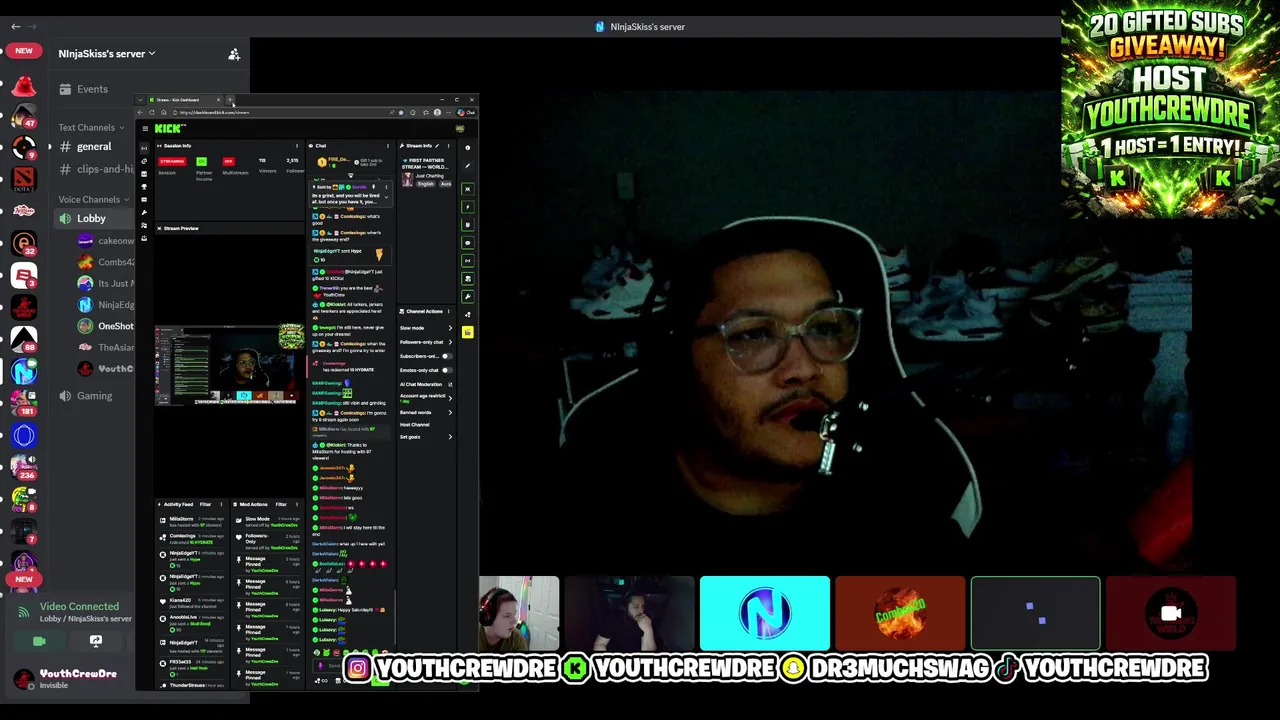
Task: Open the server with 32 notifications badge
Action: tap(24, 243)
